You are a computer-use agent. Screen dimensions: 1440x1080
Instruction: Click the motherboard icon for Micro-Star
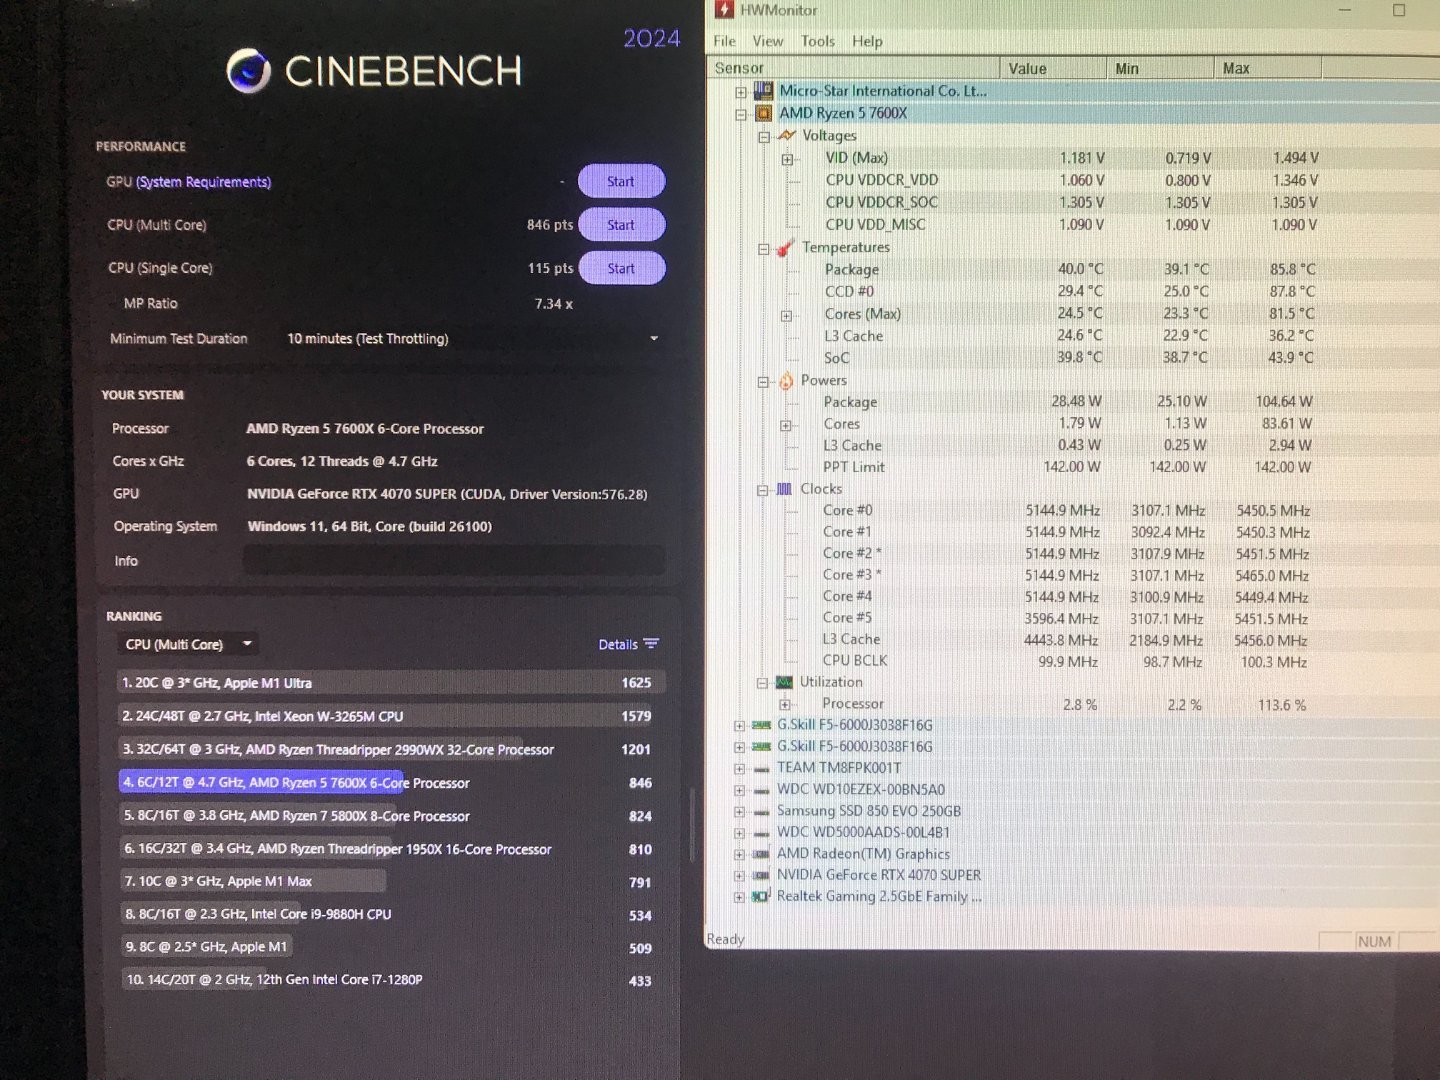pyautogui.click(x=763, y=91)
